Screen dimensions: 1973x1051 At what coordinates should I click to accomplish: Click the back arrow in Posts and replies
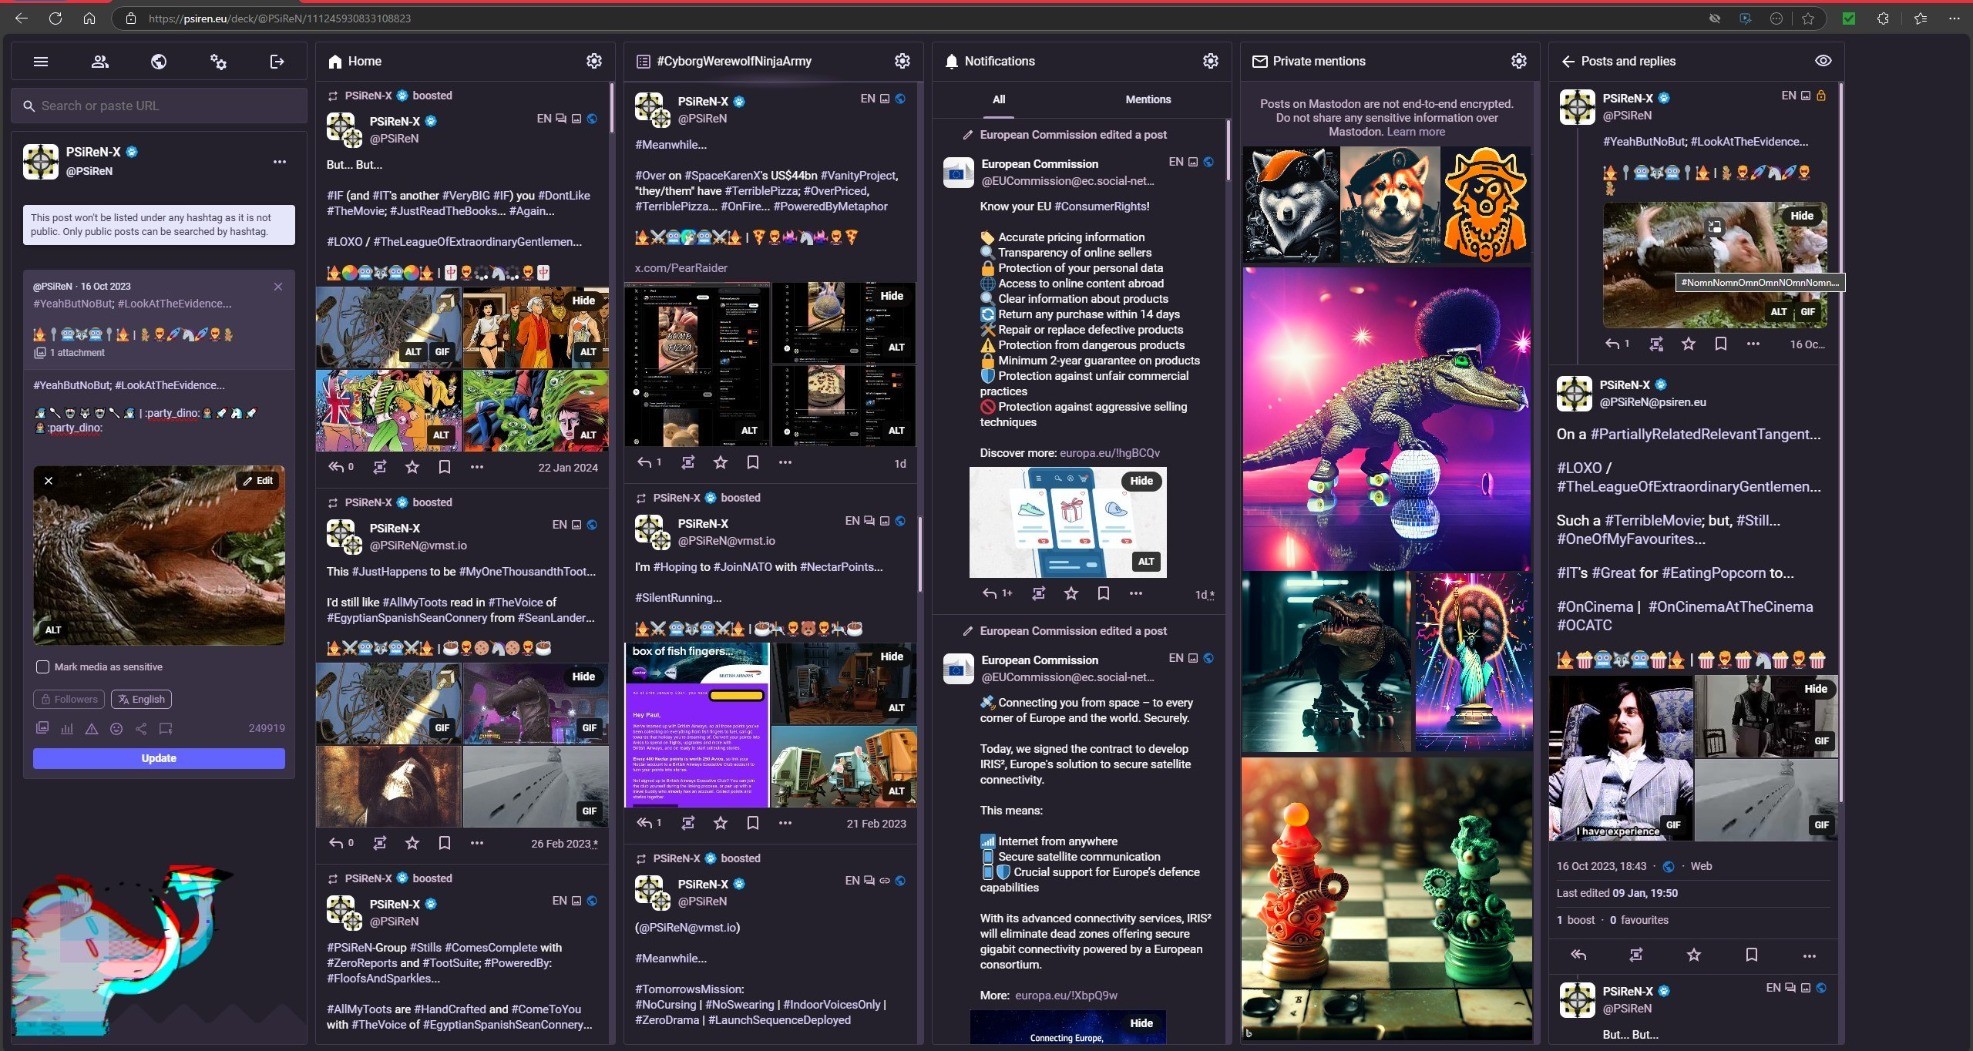[x=1567, y=61]
